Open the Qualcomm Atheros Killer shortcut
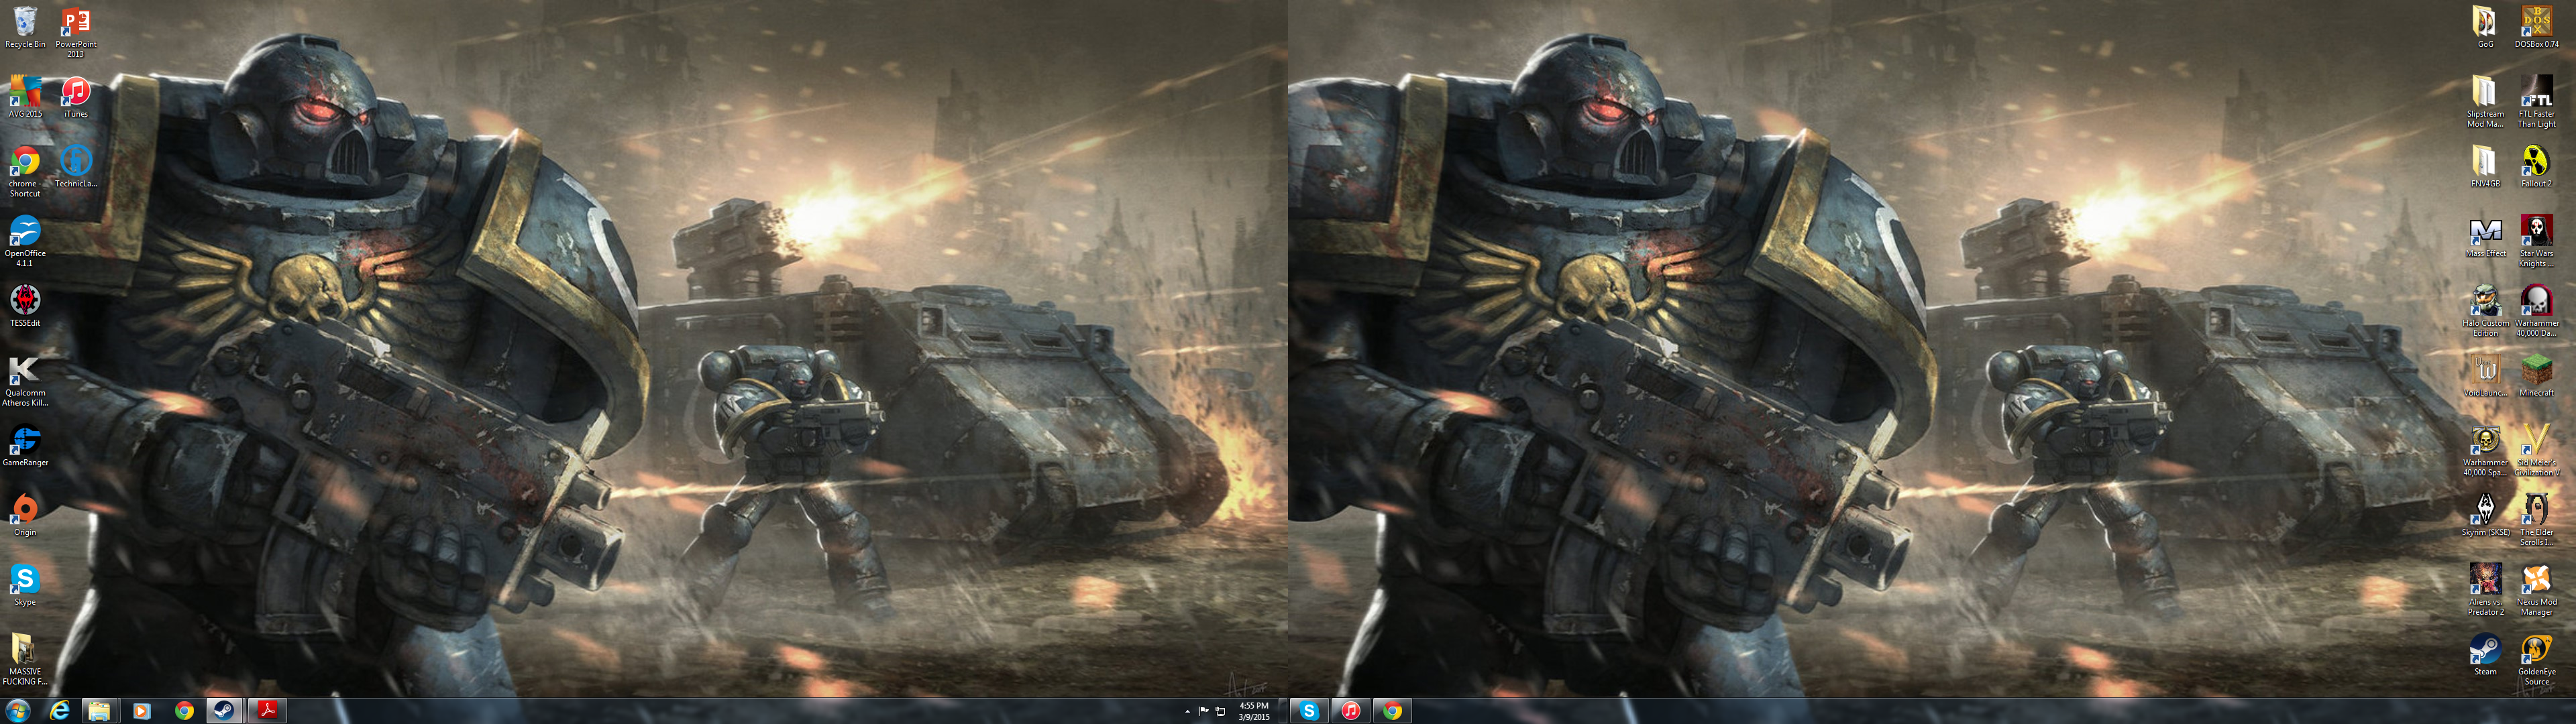 tap(25, 381)
